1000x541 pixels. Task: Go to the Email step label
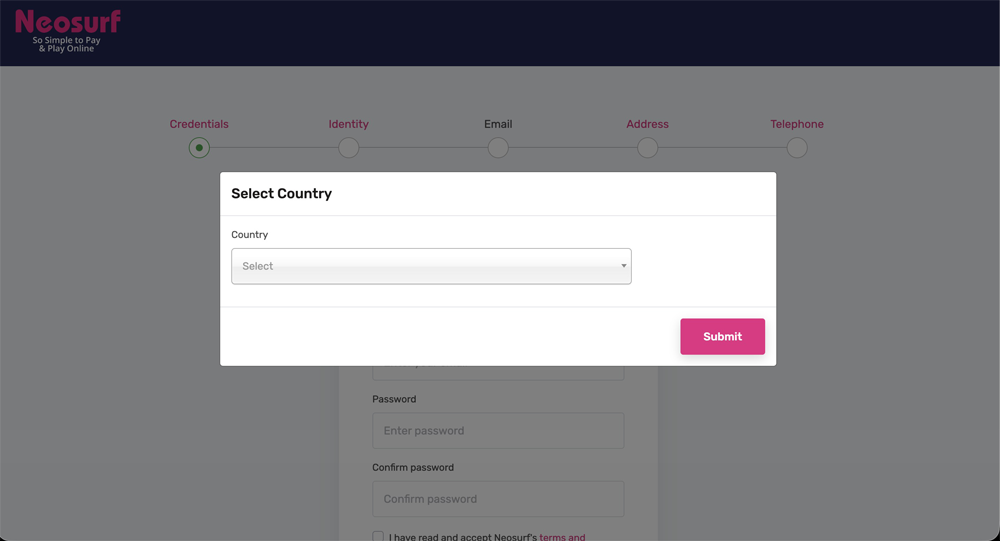[x=498, y=124]
